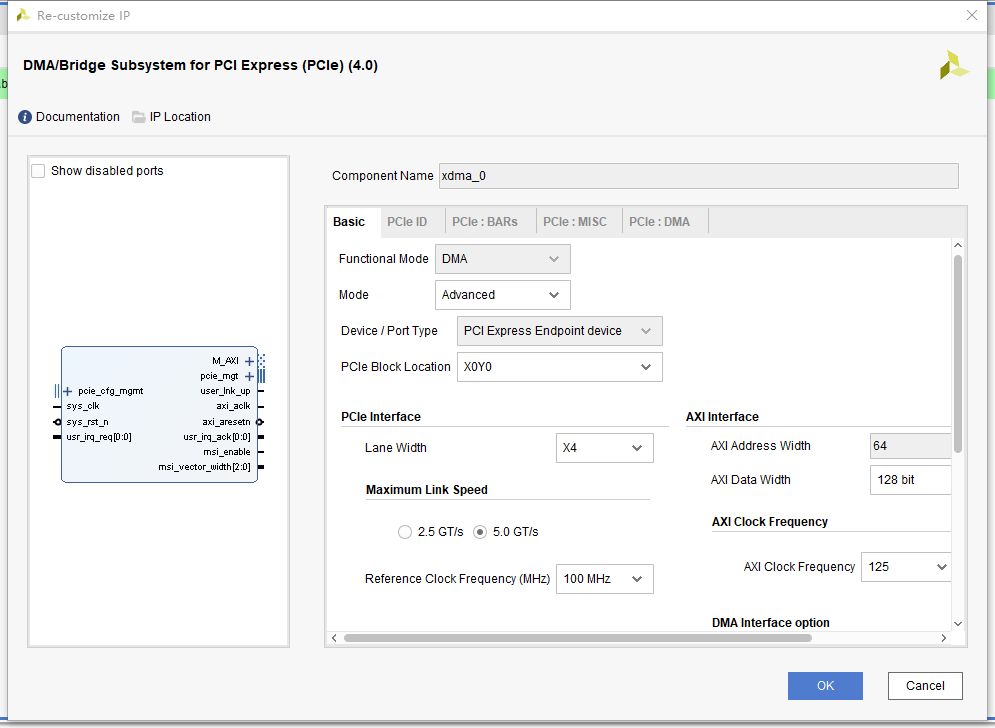Click the sys_rst_n port label
This screenshot has height=728, width=995.
87,422
